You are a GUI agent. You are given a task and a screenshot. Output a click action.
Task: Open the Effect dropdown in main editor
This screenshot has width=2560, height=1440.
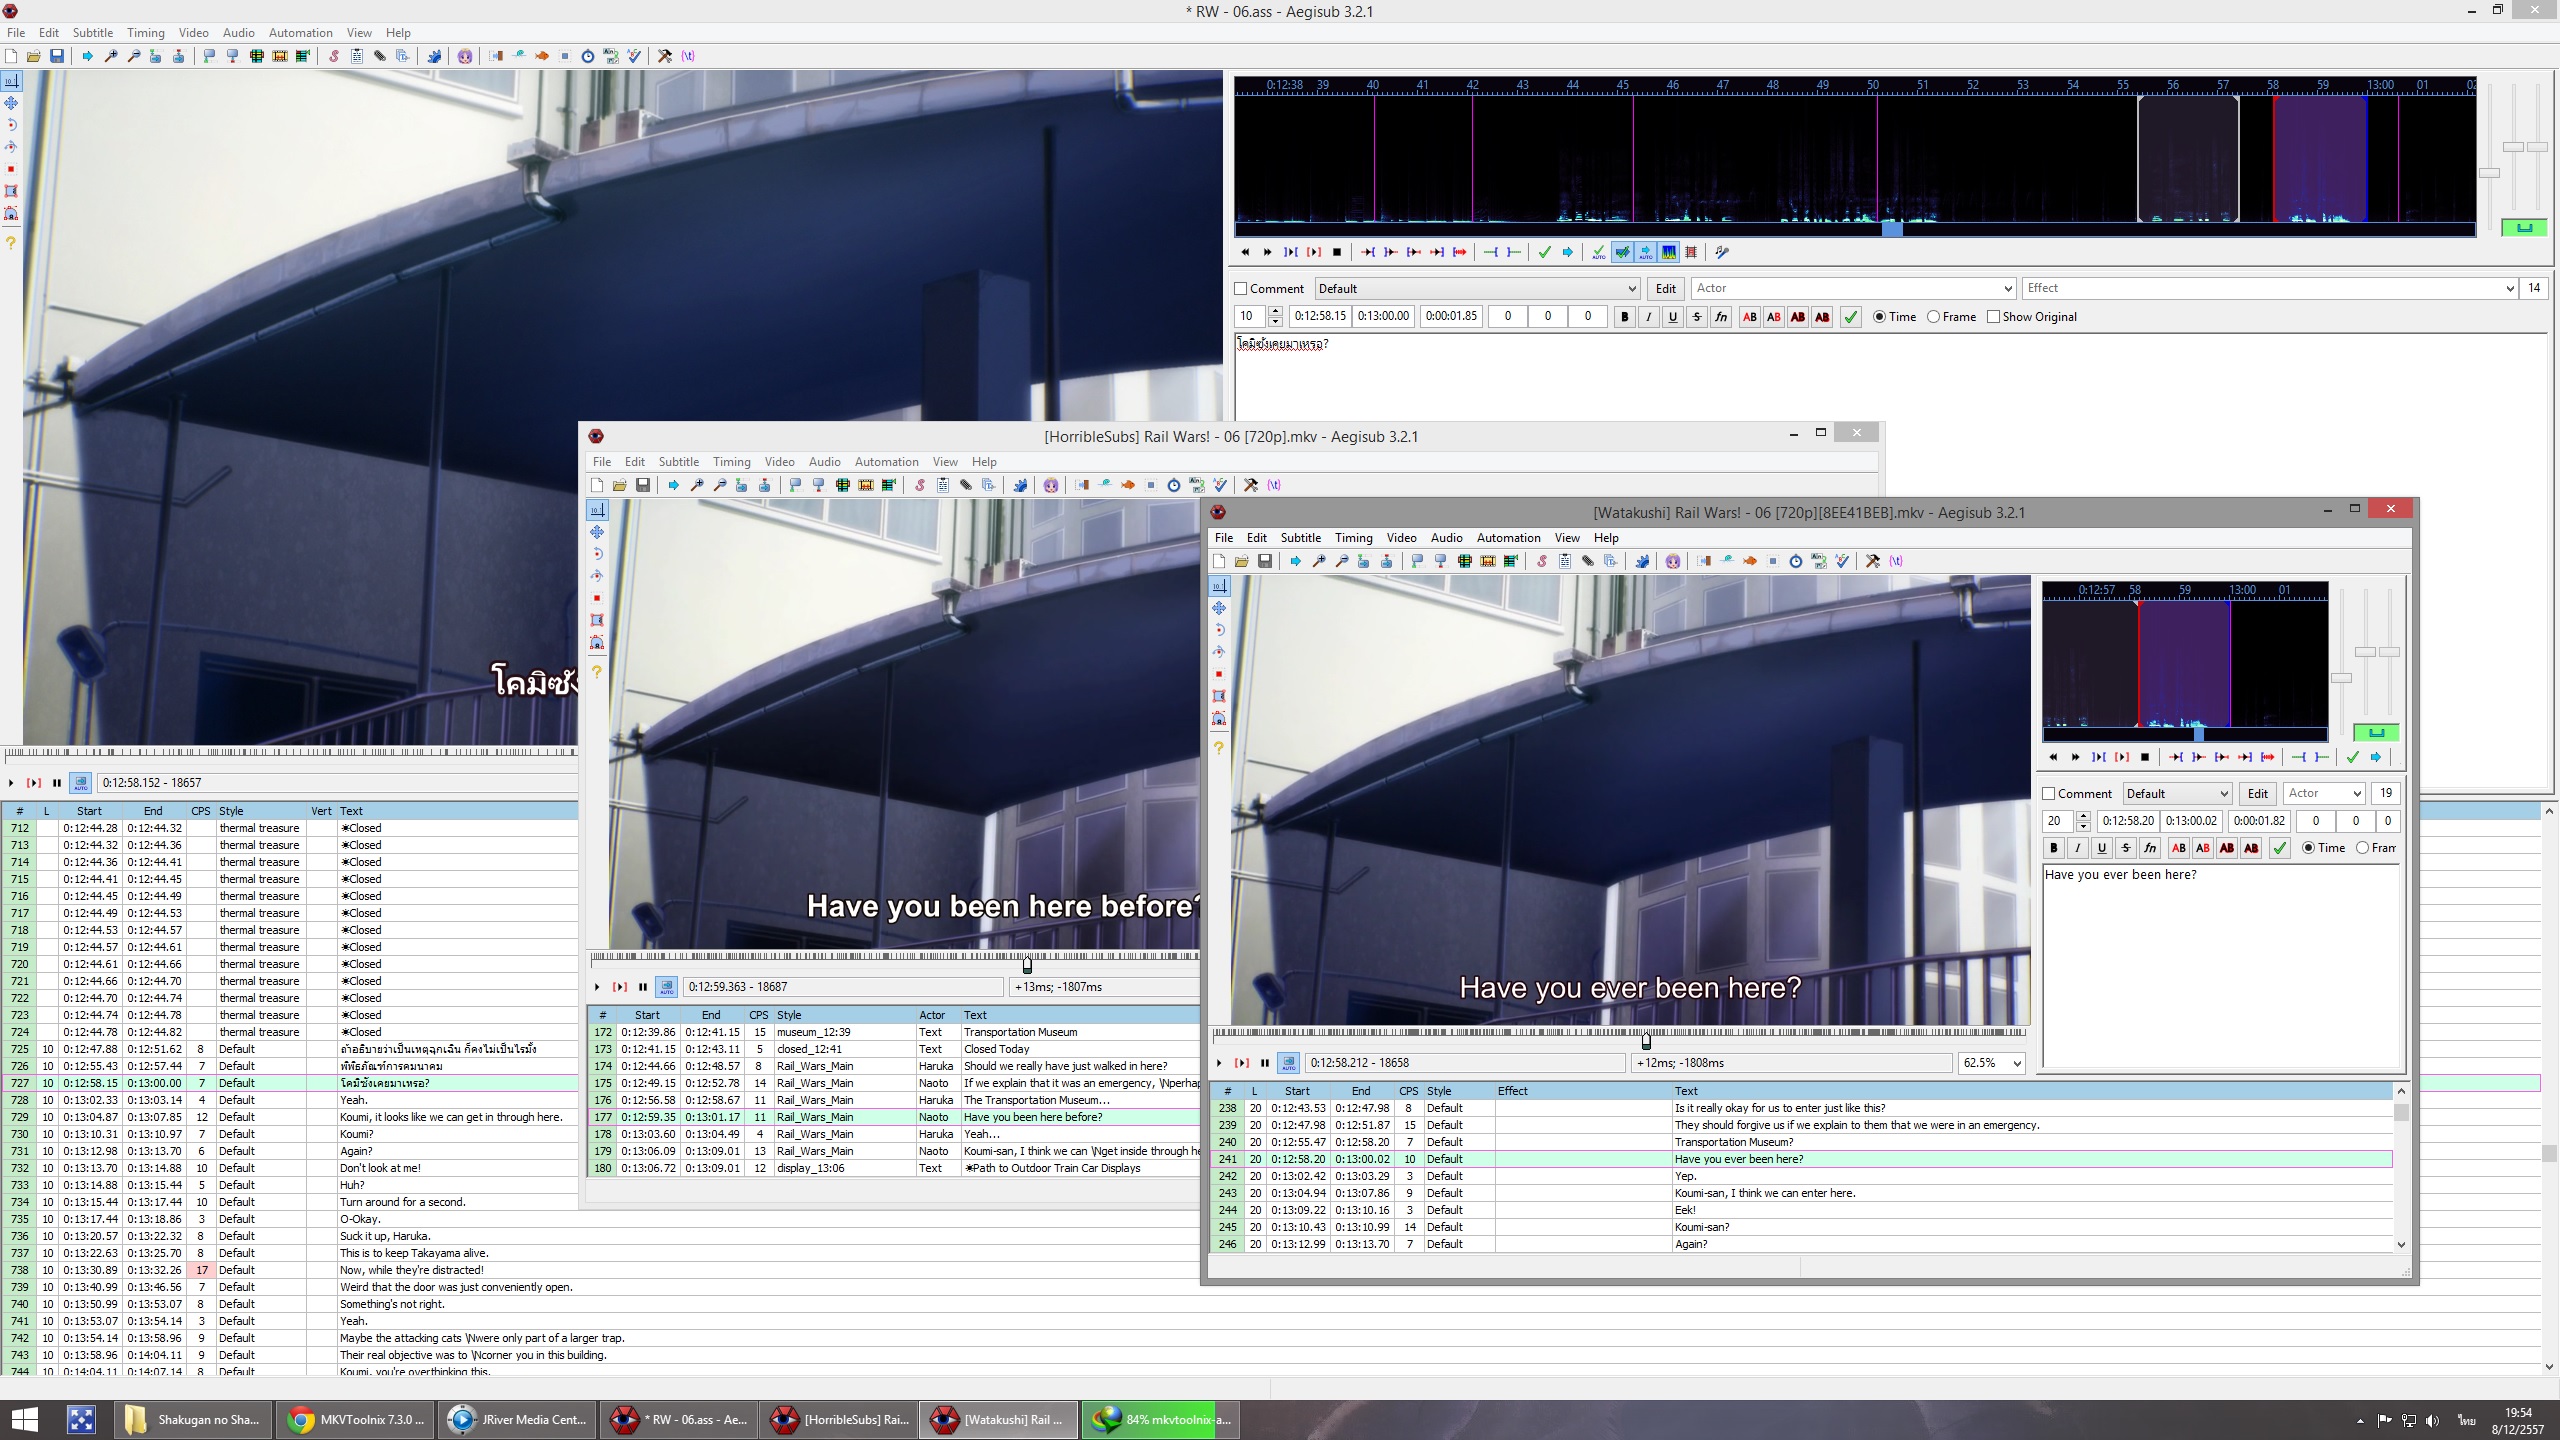point(2509,289)
